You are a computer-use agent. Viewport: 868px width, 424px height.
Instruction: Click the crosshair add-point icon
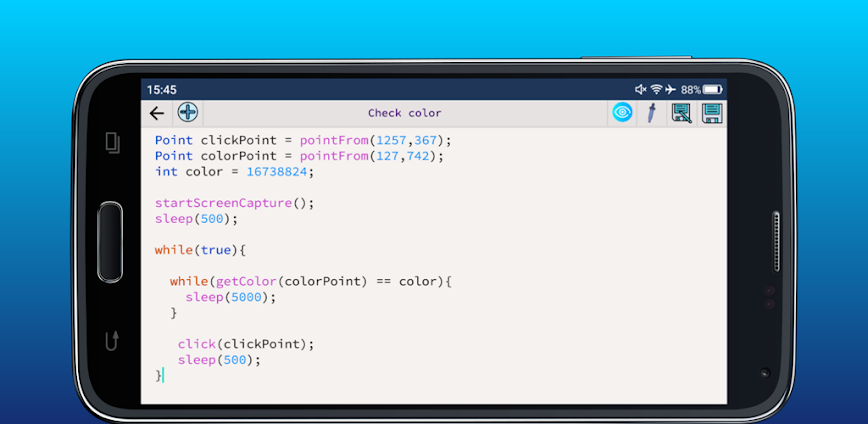tap(187, 113)
